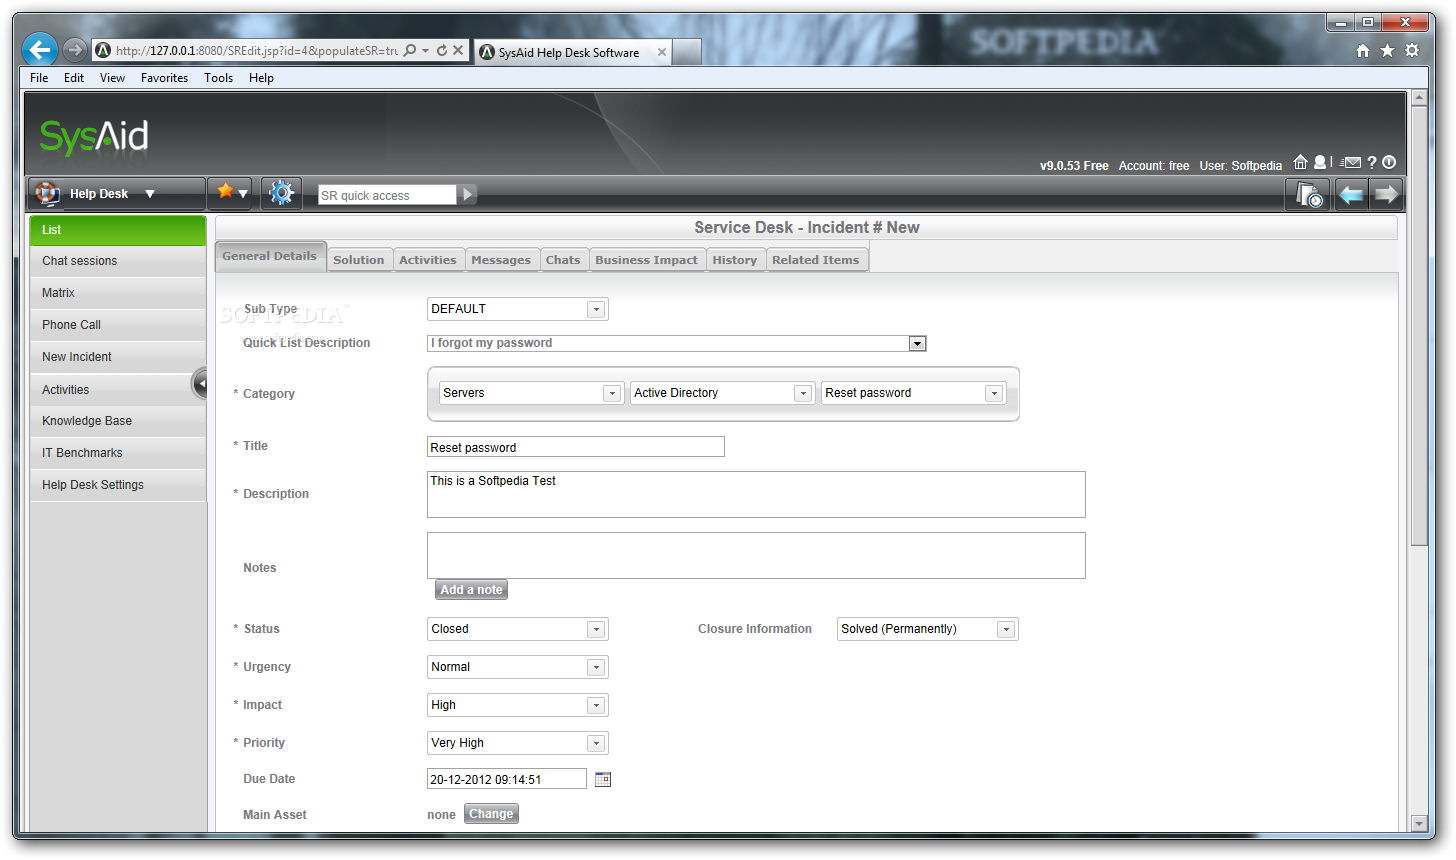Click the Help Desk lifebuoy icon
The width and height of the screenshot is (1456, 860).
(x=47, y=193)
